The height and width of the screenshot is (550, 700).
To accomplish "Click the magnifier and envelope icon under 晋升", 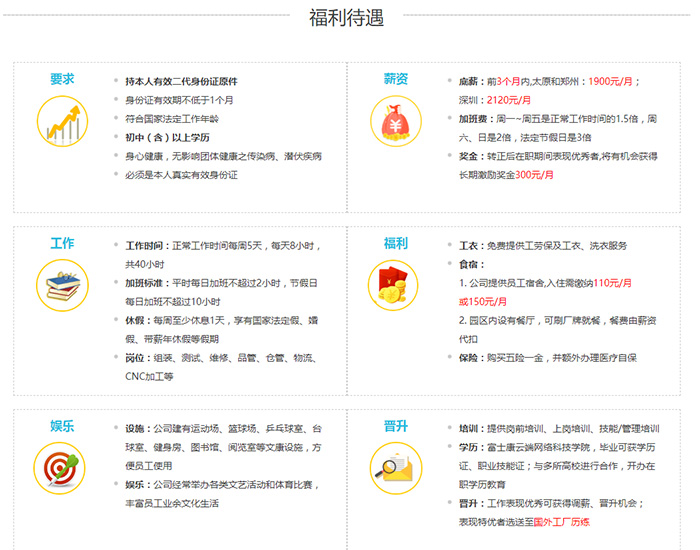I will pyautogui.click(x=396, y=468).
